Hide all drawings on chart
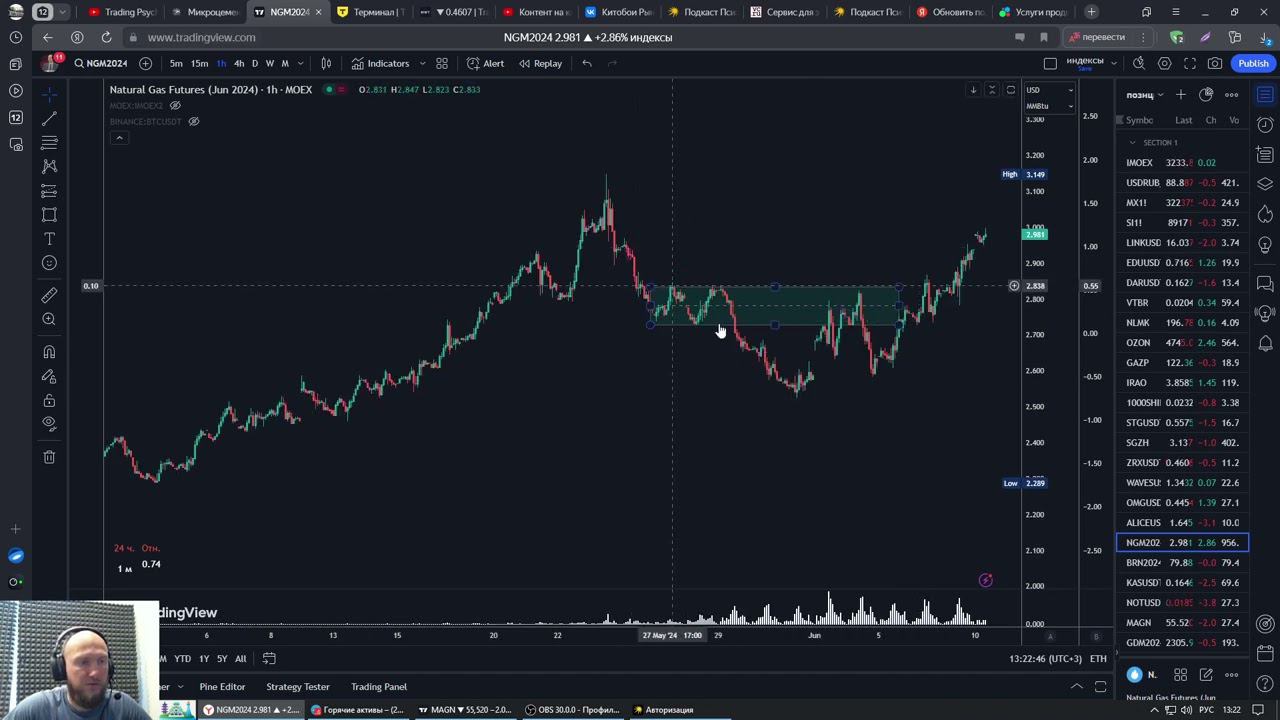The height and width of the screenshot is (720, 1280). point(49,423)
